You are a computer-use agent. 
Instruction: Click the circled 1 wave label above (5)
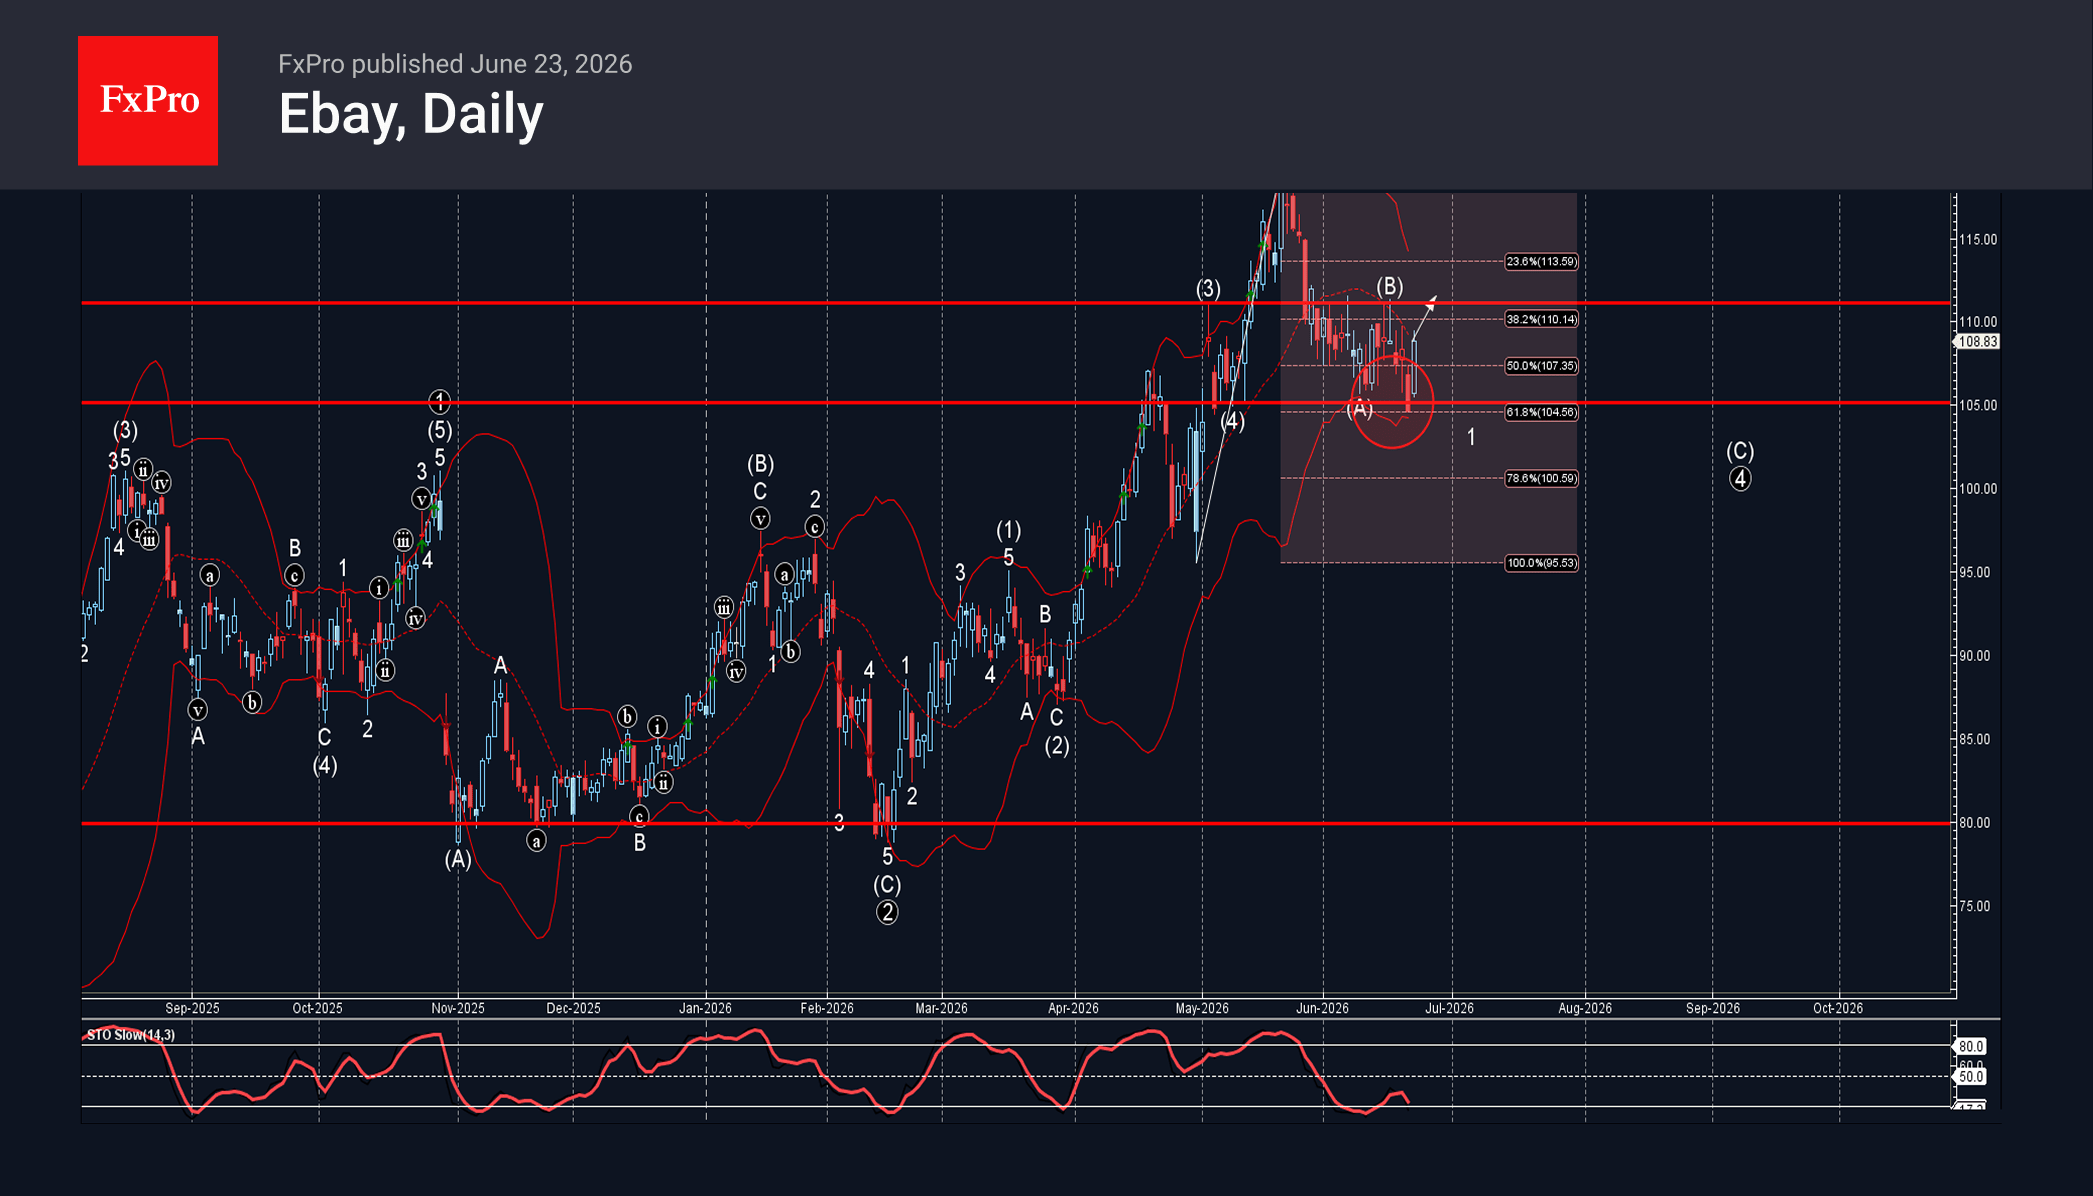coord(439,402)
